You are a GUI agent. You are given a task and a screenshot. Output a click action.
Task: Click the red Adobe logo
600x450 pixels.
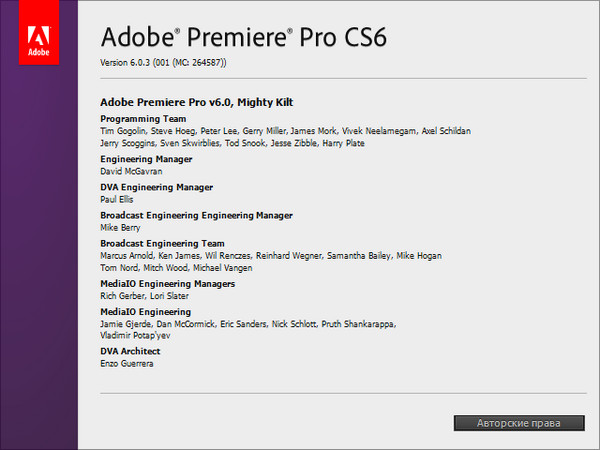pos(39,33)
